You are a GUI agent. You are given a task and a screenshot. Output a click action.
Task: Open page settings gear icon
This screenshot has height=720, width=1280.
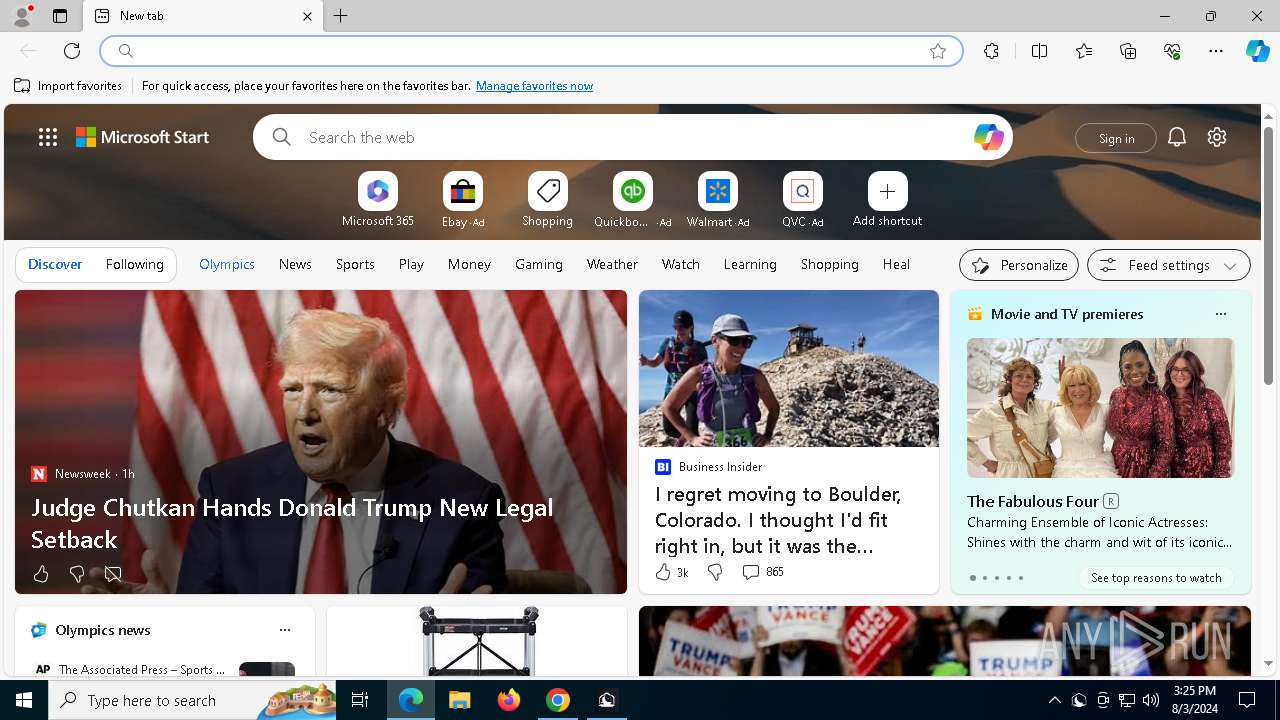[x=1217, y=137]
